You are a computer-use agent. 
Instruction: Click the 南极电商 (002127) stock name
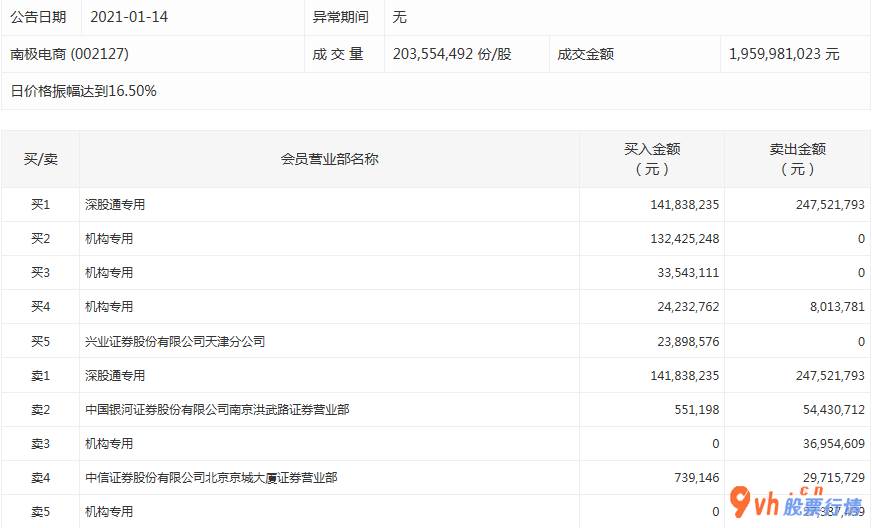pyautogui.click(x=70, y=54)
